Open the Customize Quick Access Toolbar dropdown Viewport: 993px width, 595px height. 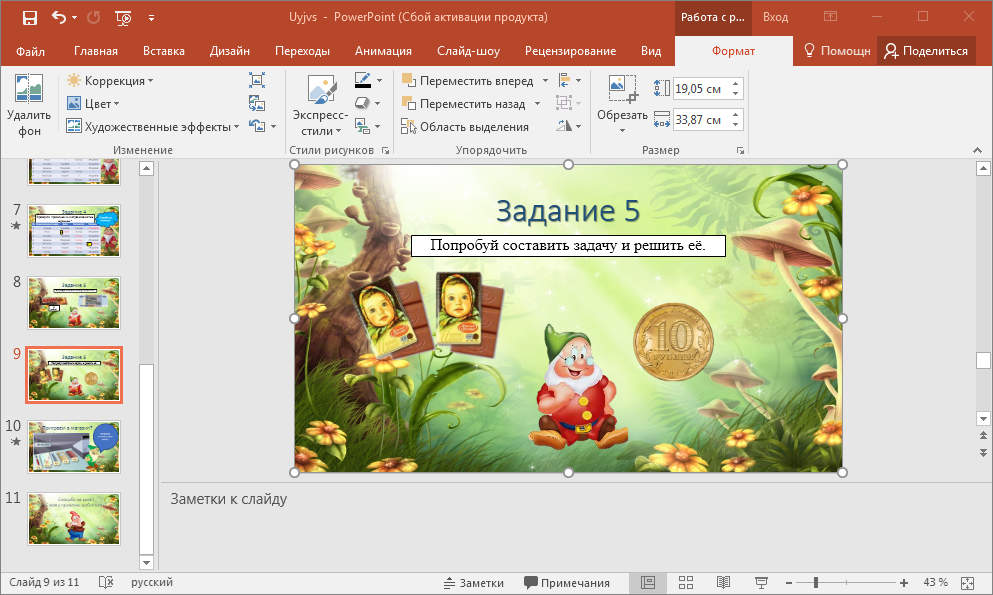pyautogui.click(x=151, y=18)
